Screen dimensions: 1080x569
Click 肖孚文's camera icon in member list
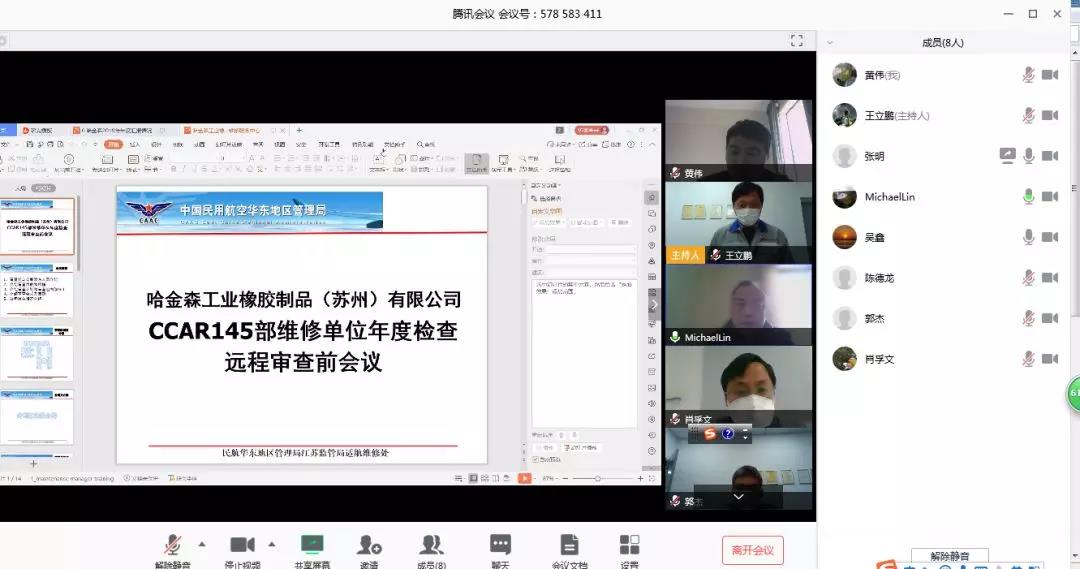click(1050, 359)
